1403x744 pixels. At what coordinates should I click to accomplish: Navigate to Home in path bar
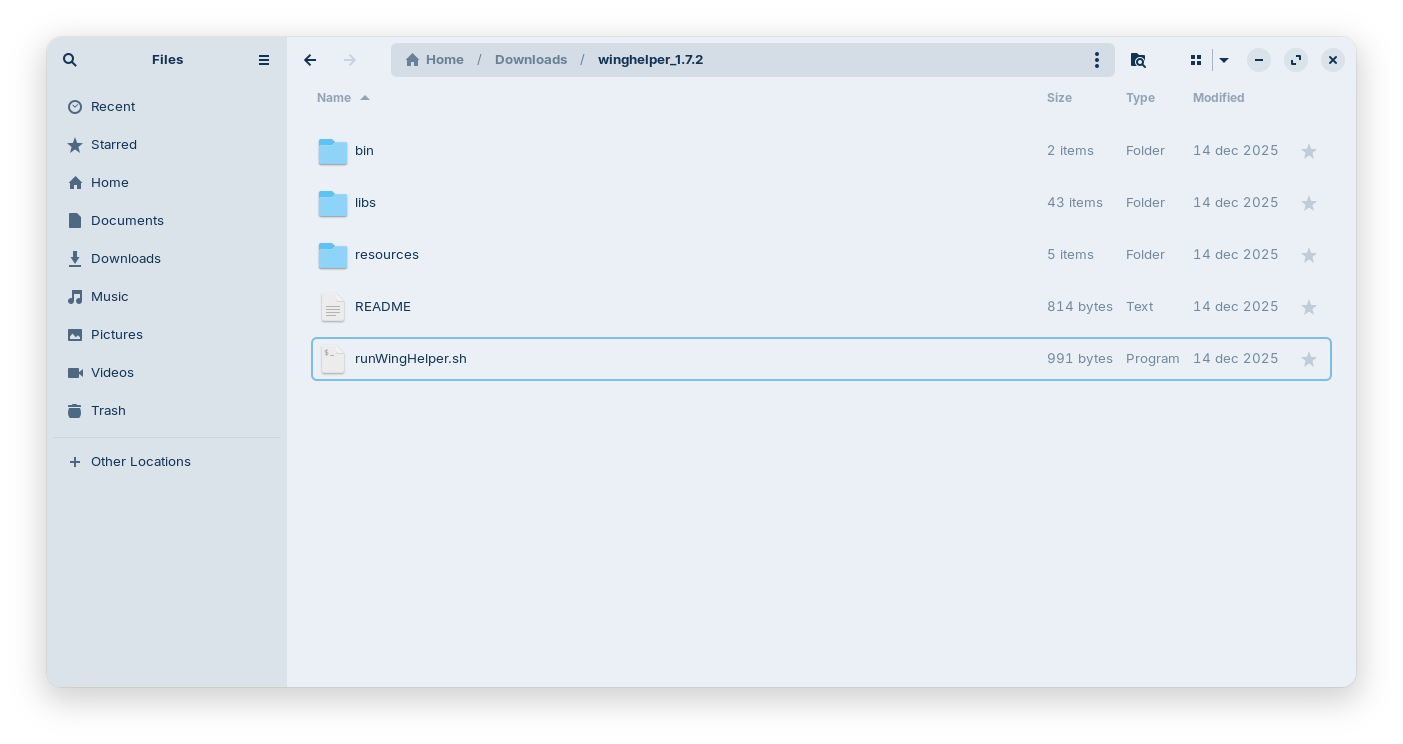tap(435, 60)
